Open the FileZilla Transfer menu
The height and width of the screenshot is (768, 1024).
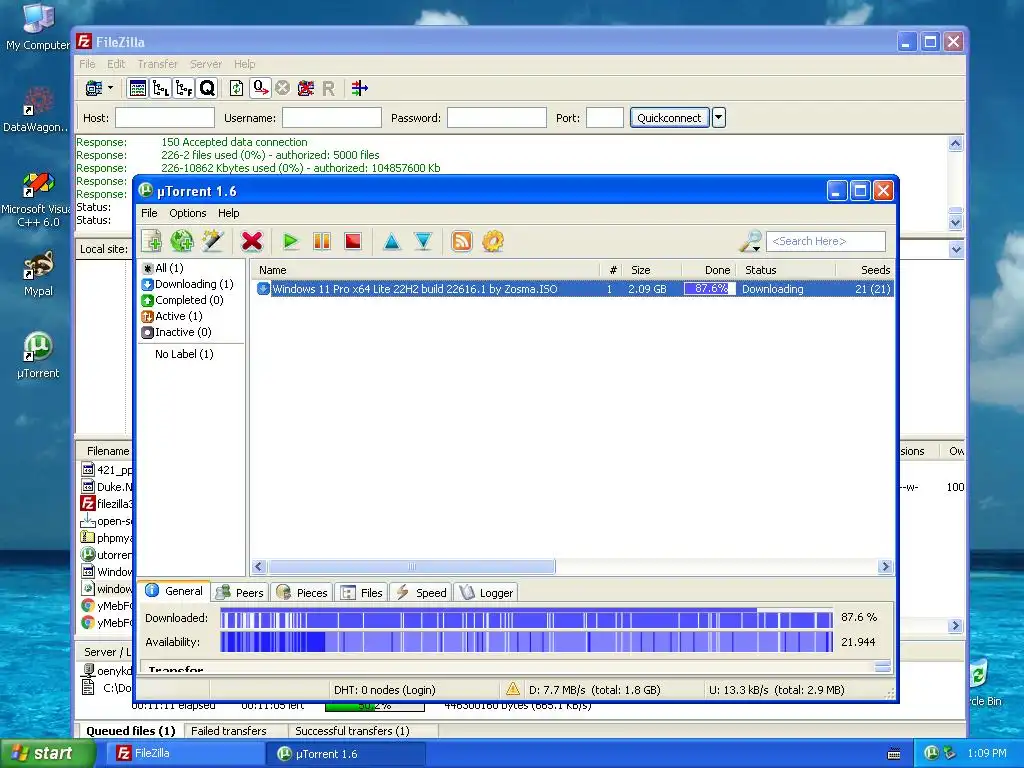[x=157, y=64]
